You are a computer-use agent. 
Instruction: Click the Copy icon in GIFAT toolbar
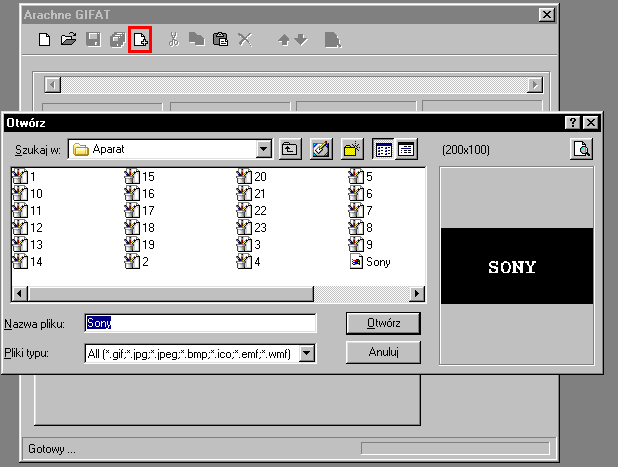click(197, 39)
